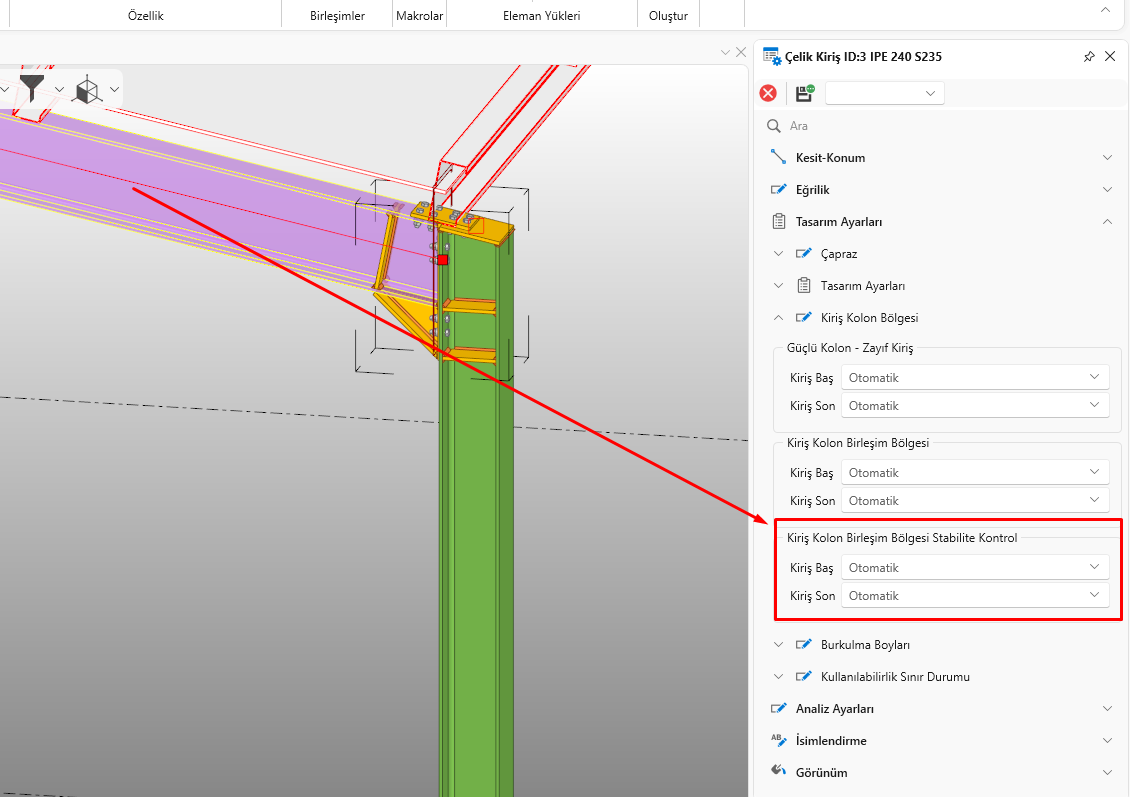Expand the Eğrilik section
1130x797 pixels.
point(1106,190)
